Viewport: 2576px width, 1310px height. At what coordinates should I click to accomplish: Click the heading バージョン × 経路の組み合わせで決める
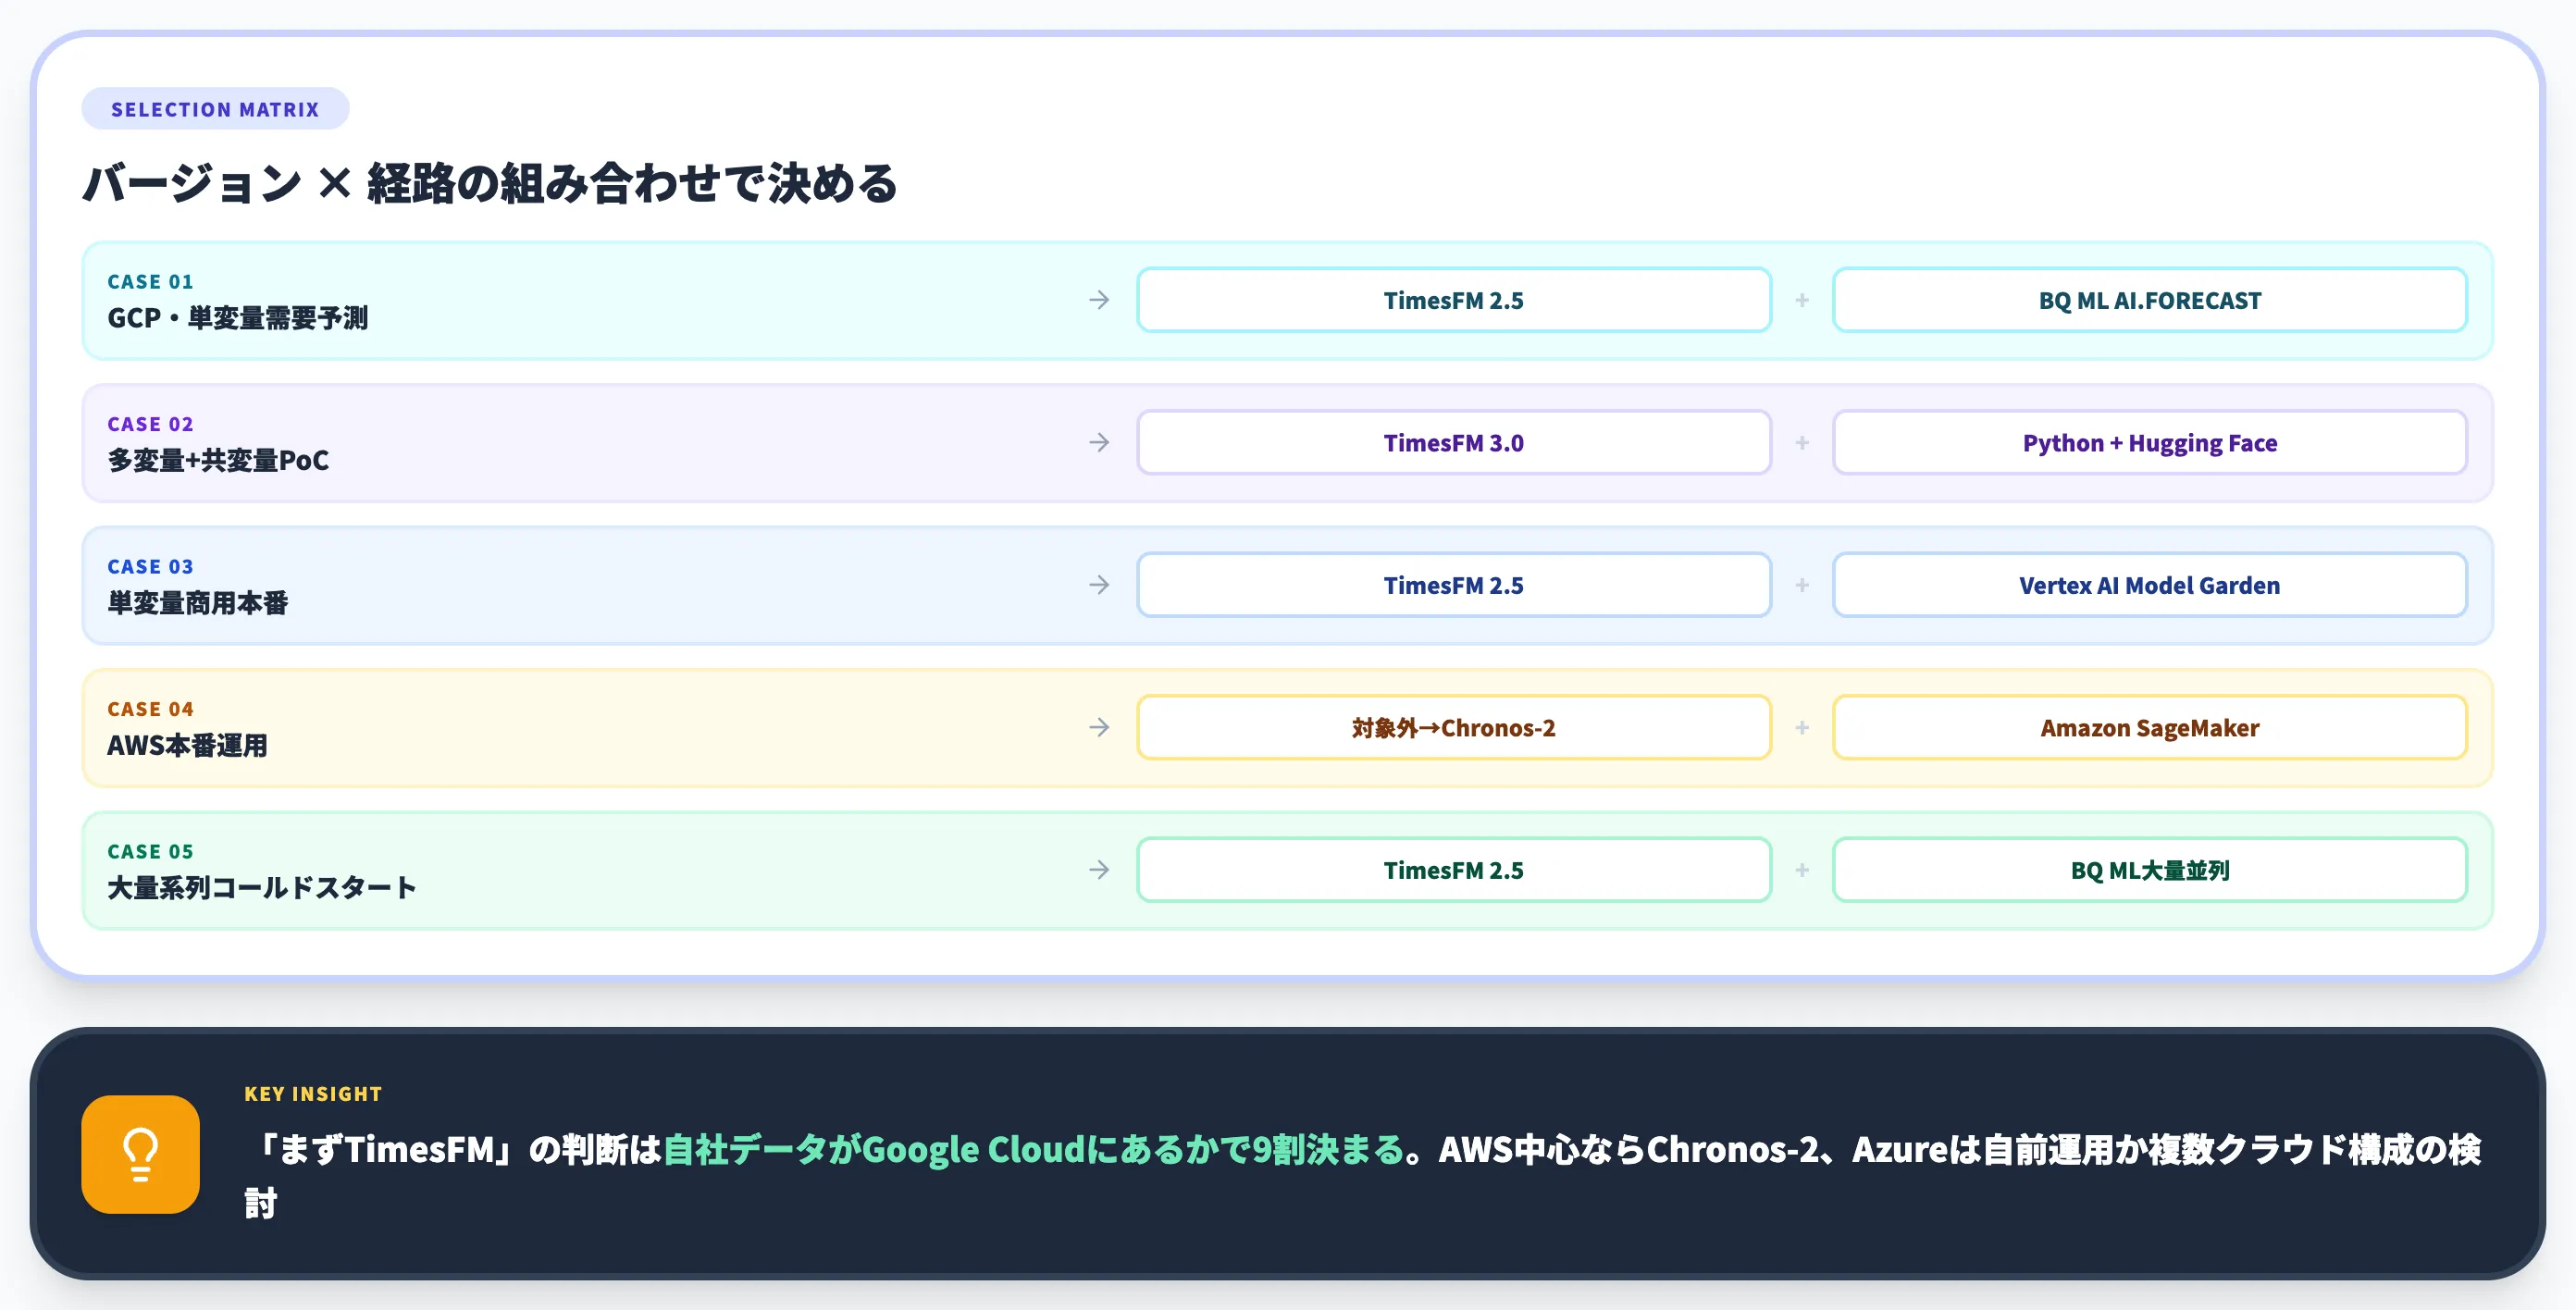(490, 183)
